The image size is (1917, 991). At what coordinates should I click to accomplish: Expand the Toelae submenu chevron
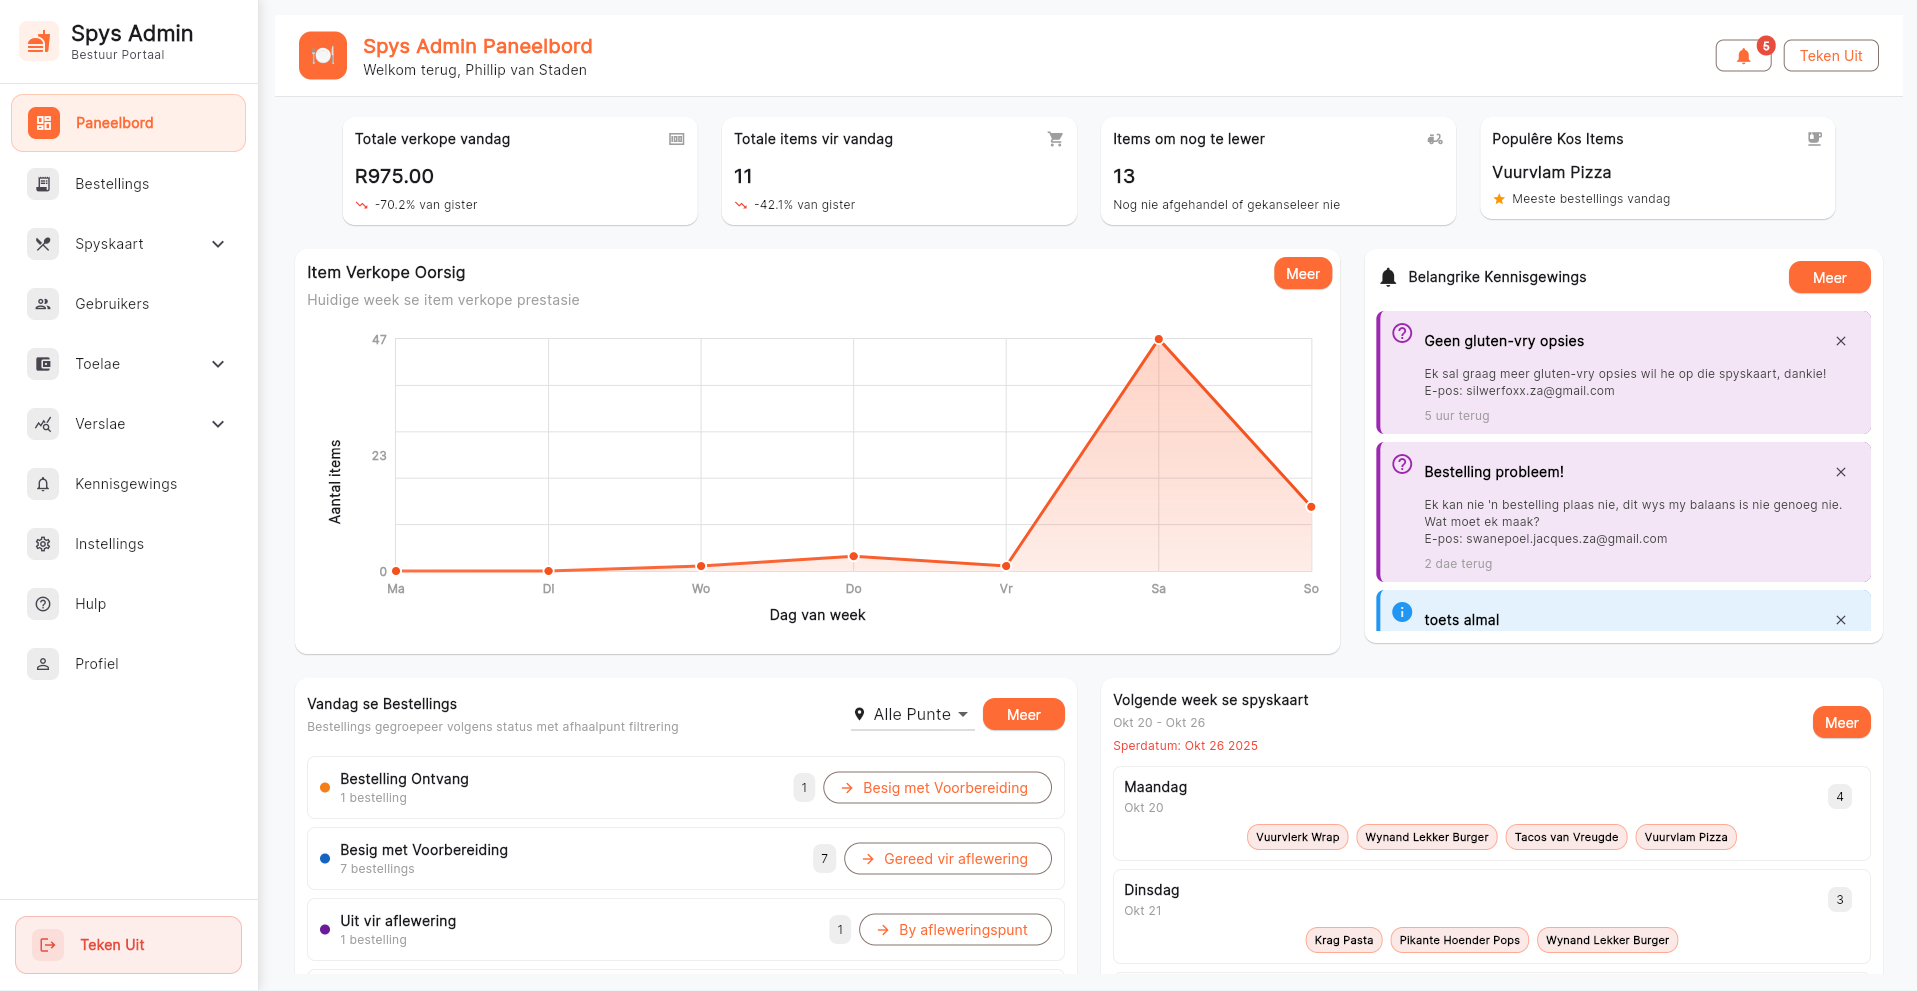218,364
